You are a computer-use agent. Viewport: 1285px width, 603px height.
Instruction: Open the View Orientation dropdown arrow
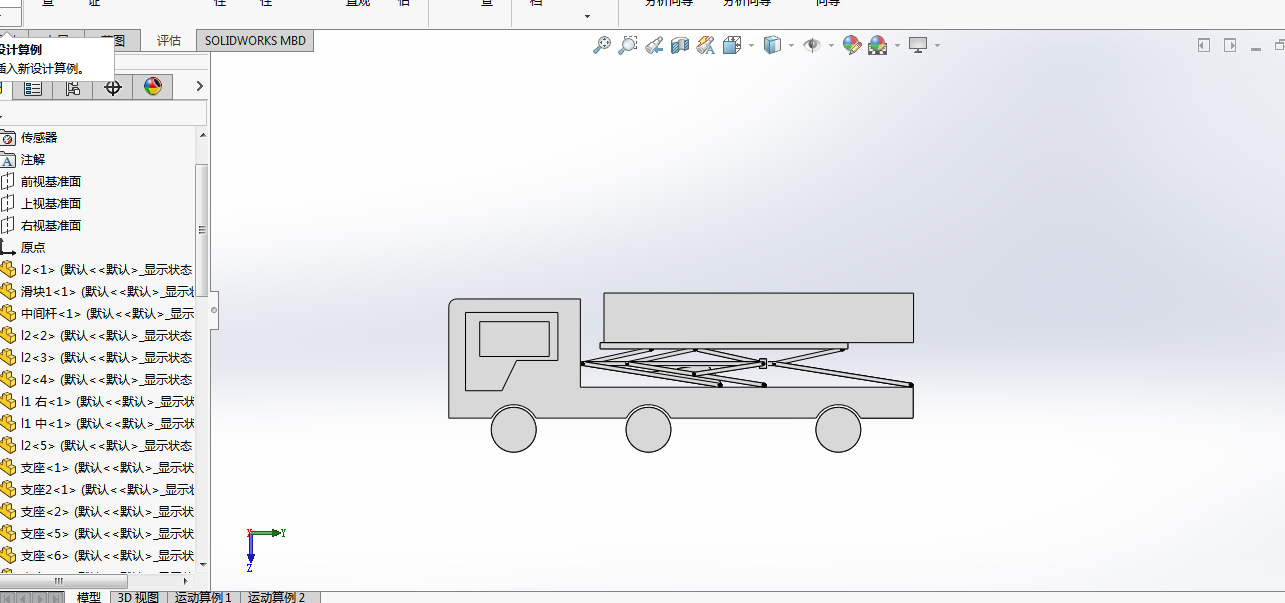click(751, 45)
